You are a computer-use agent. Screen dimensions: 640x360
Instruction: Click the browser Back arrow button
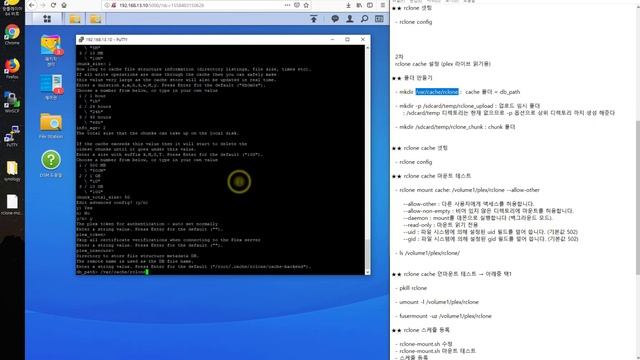point(32,5)
